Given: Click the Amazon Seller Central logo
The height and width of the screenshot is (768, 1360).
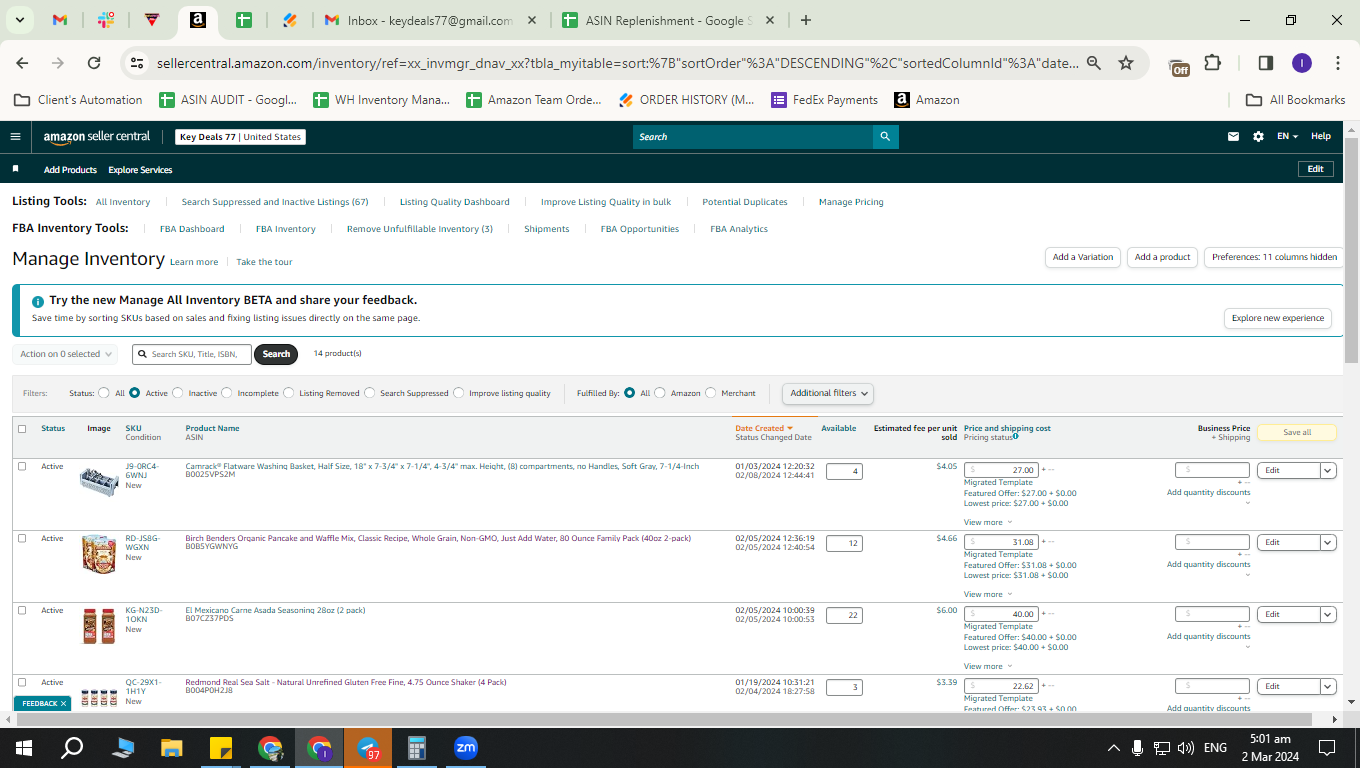Looking at the screenshot, I should (97, 137).
